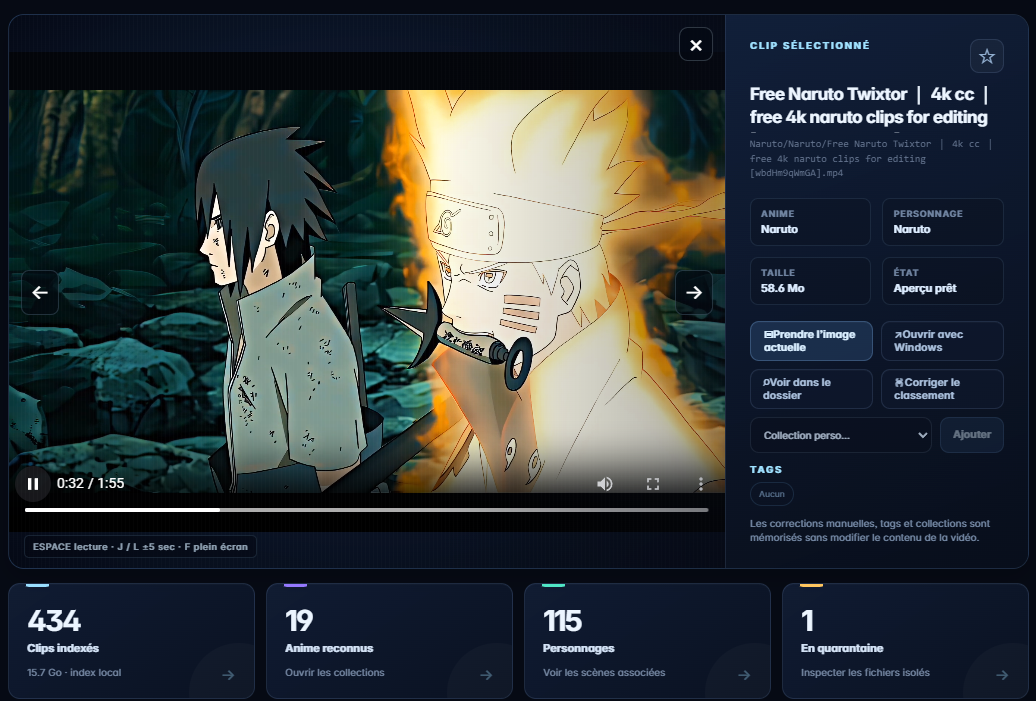Expand the 'Collection perso...' dropdown

(x=840, y=435)
